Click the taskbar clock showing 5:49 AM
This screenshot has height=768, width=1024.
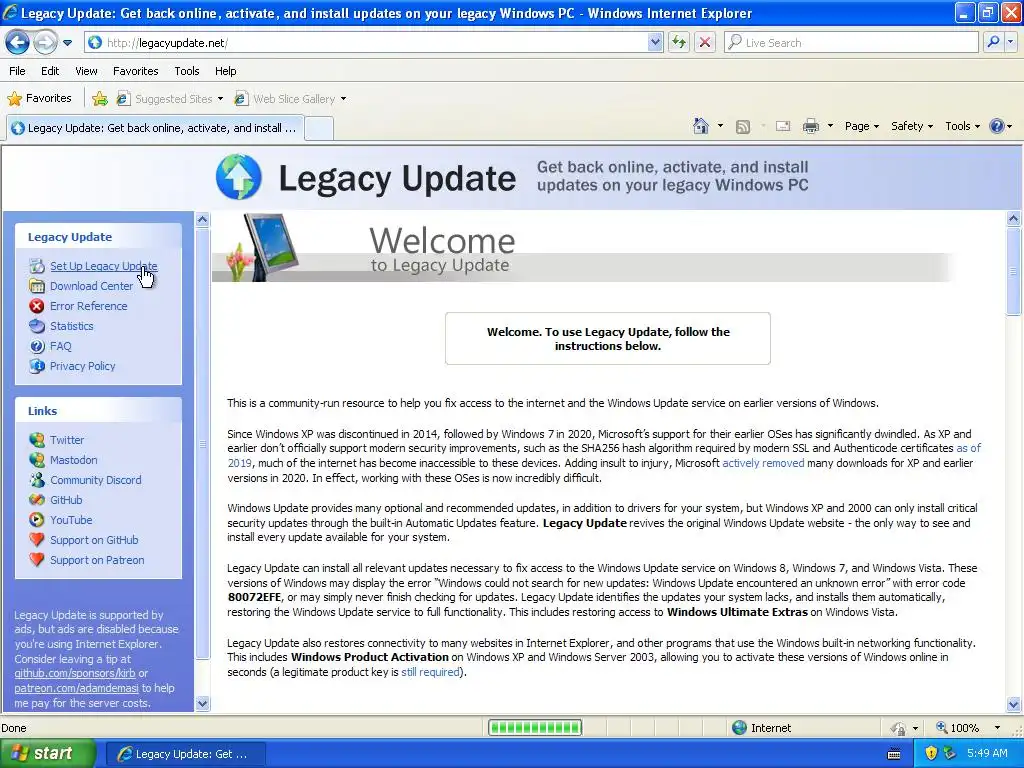point(987,754)
